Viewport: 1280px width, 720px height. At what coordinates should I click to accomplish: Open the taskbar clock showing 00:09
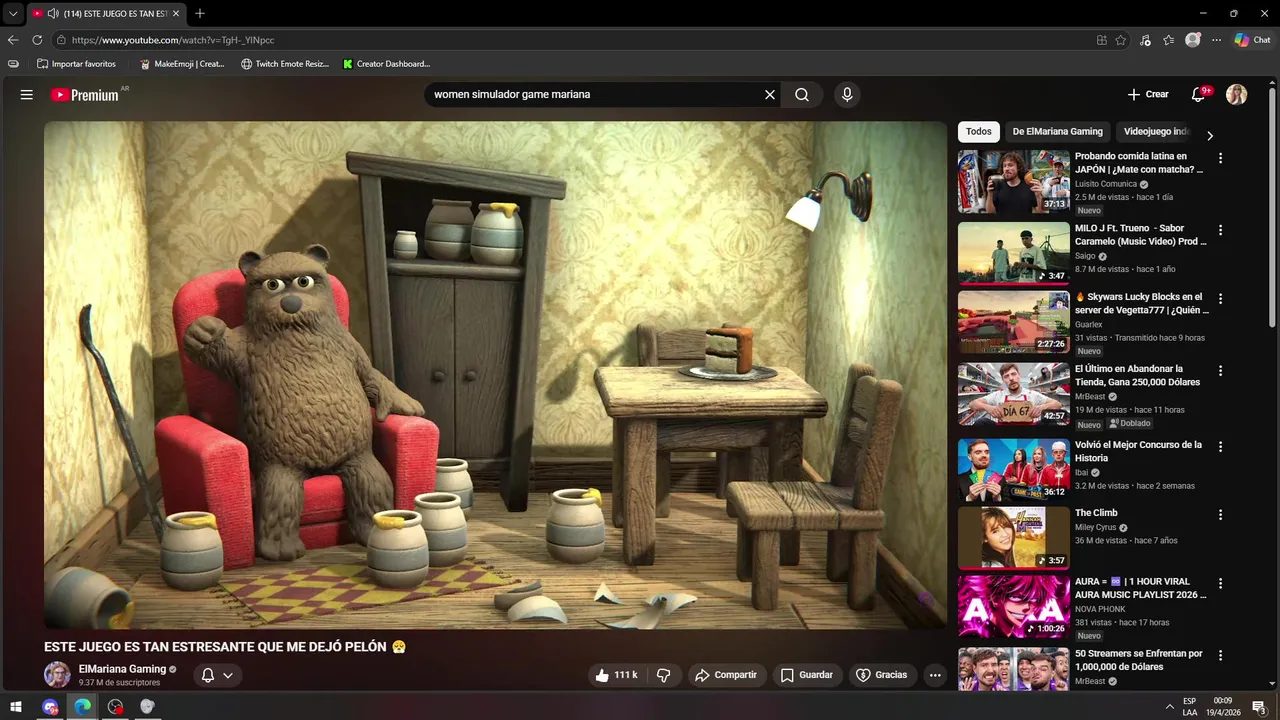(1222, 706)
